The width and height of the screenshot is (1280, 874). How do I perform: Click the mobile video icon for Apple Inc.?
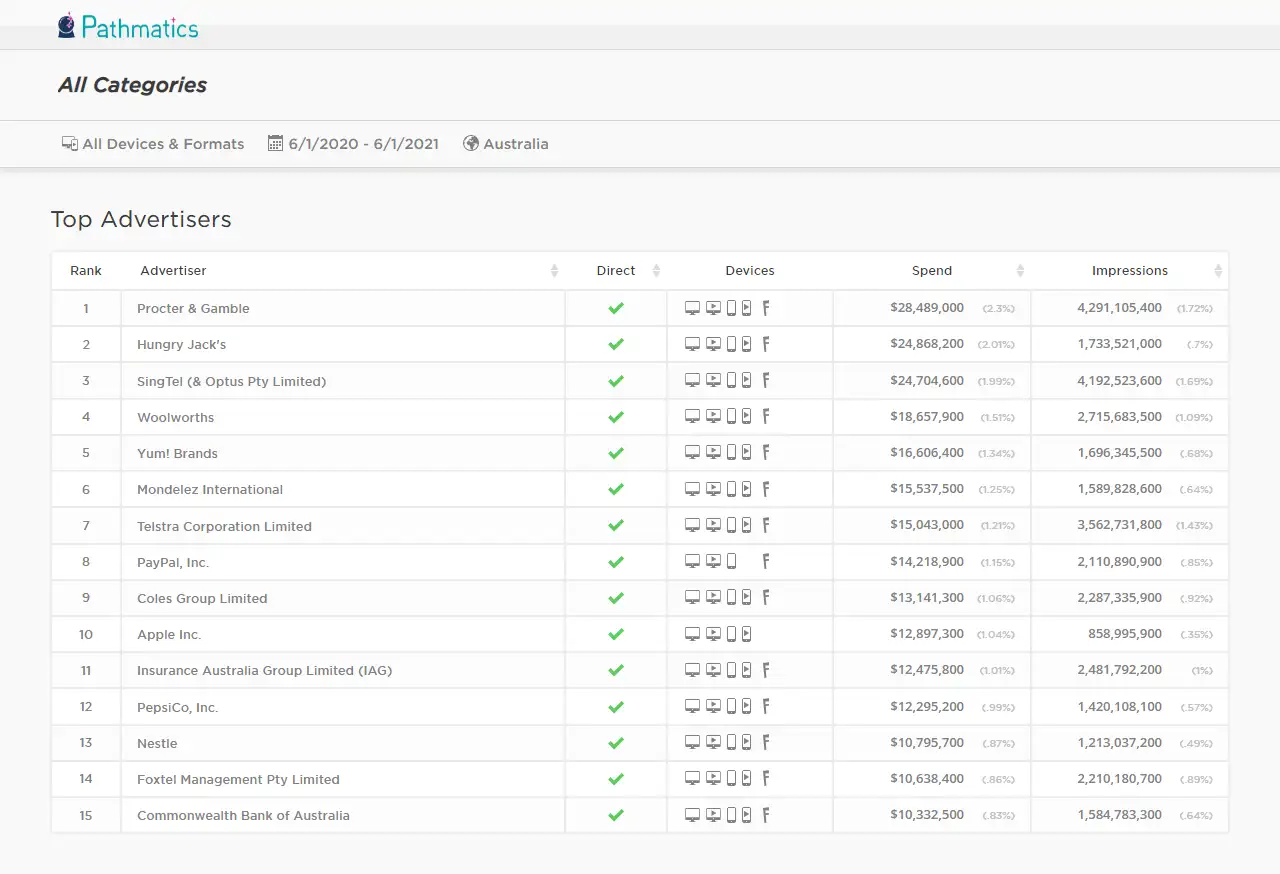pyautogui.click(x=746, y=634)
